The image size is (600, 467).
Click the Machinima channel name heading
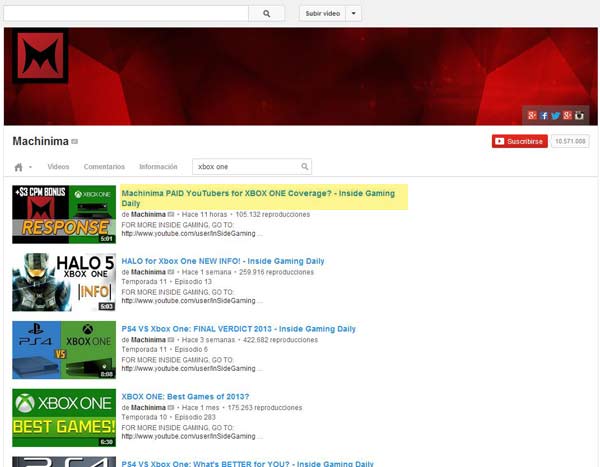point(41,141)
